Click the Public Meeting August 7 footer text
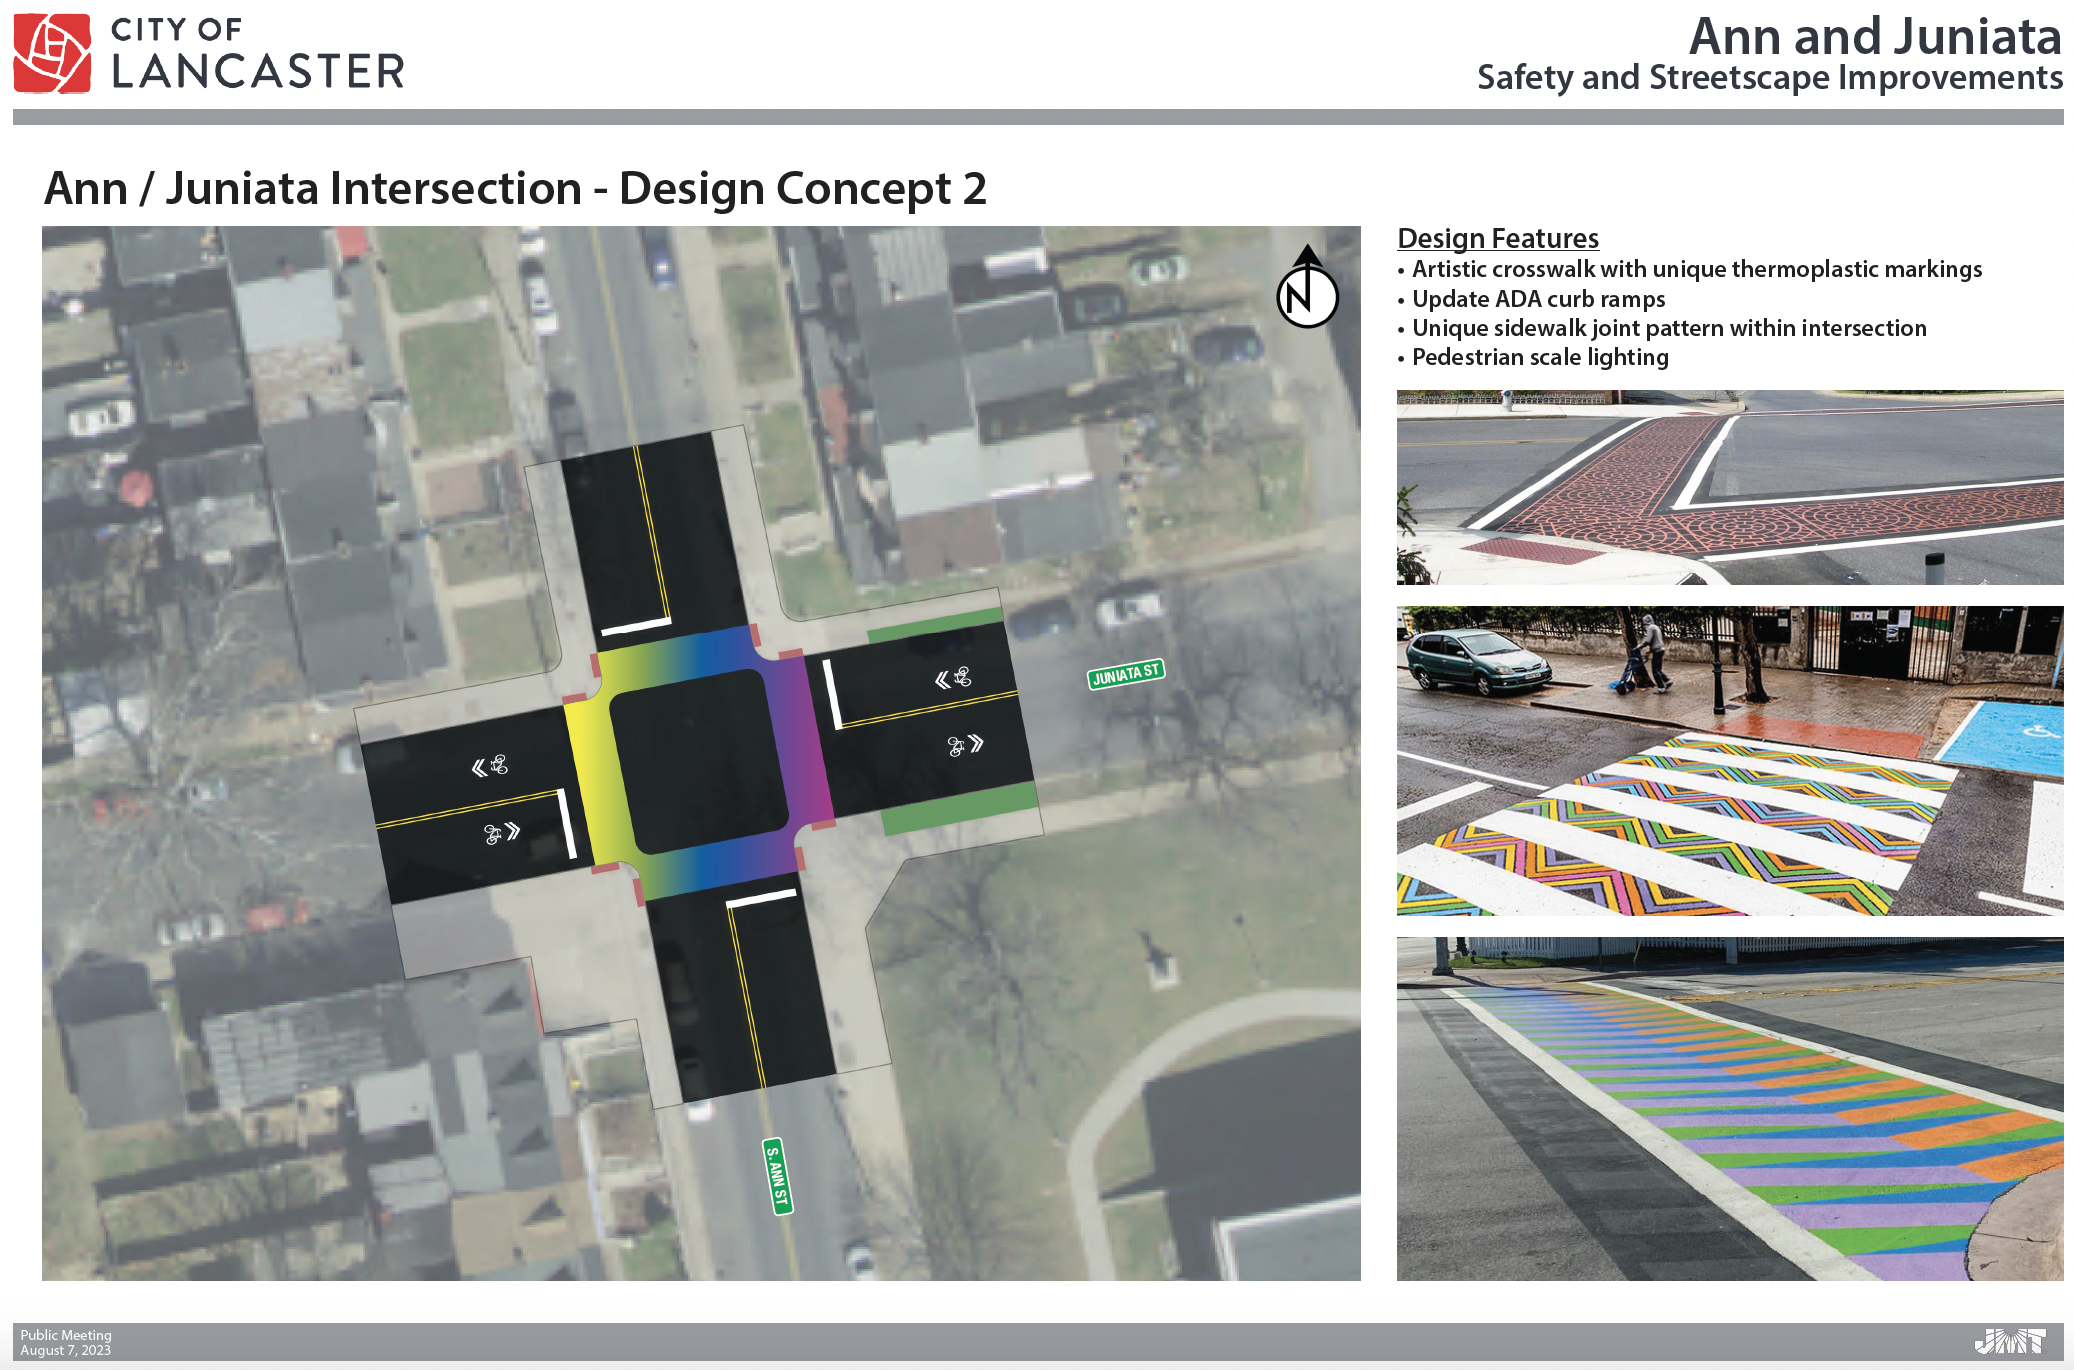The height and width of the screenshot is (1370, 2074). pos(66,1341)
